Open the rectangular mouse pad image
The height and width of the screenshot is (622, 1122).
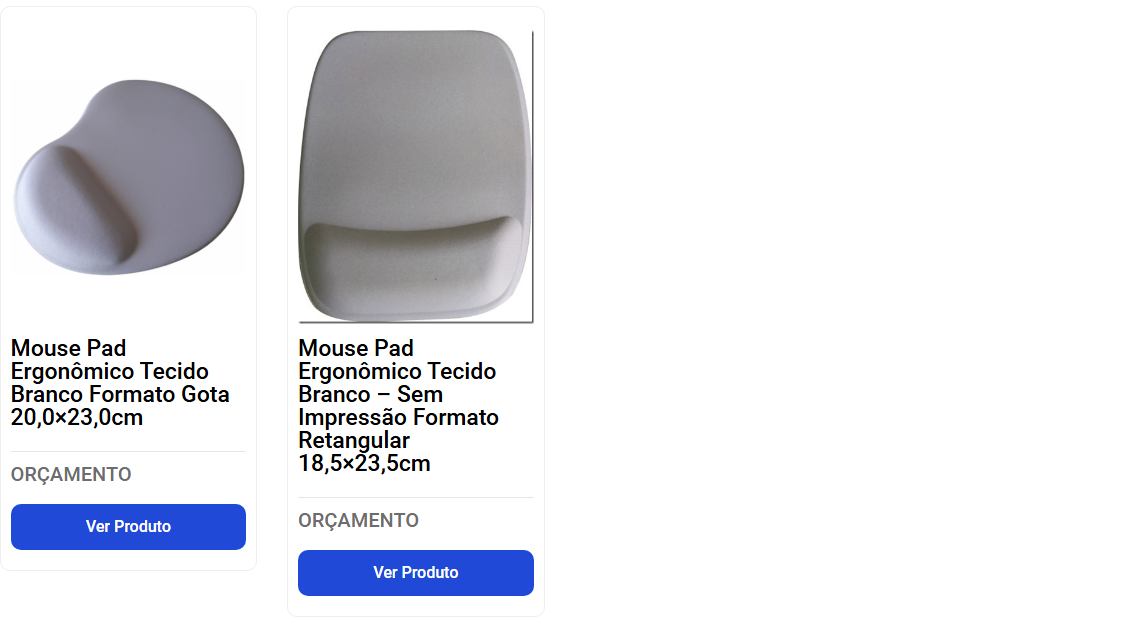point(416,177)
